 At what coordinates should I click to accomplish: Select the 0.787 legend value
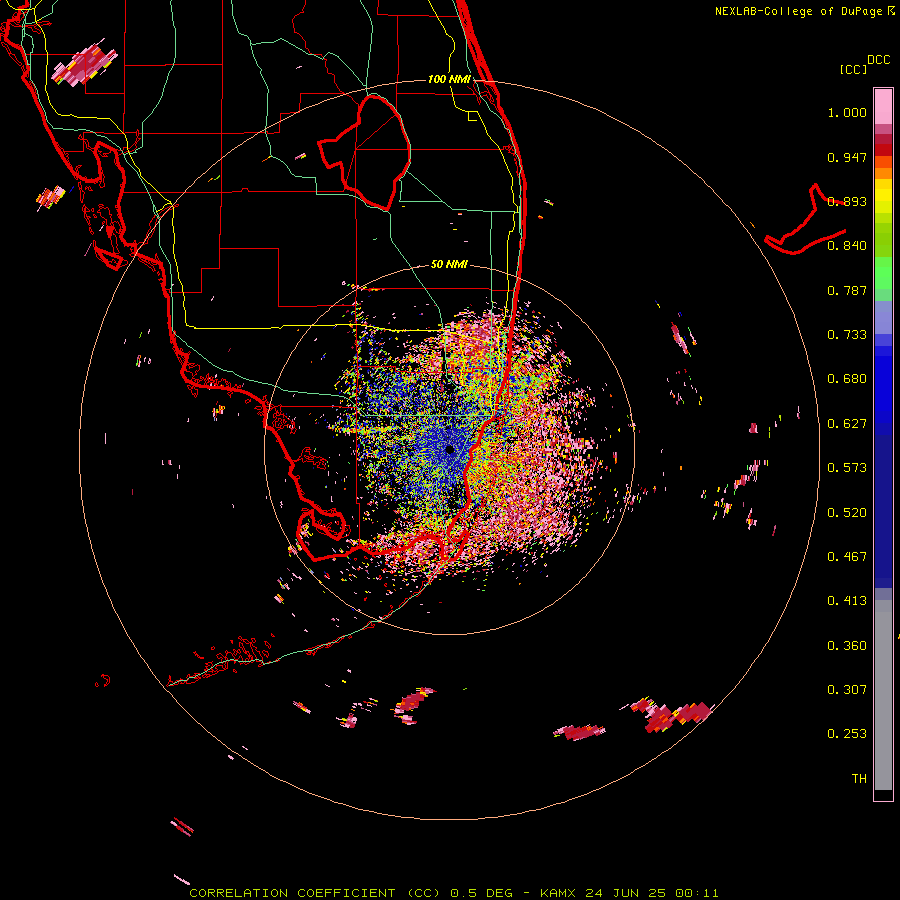(x=847, y=290)
